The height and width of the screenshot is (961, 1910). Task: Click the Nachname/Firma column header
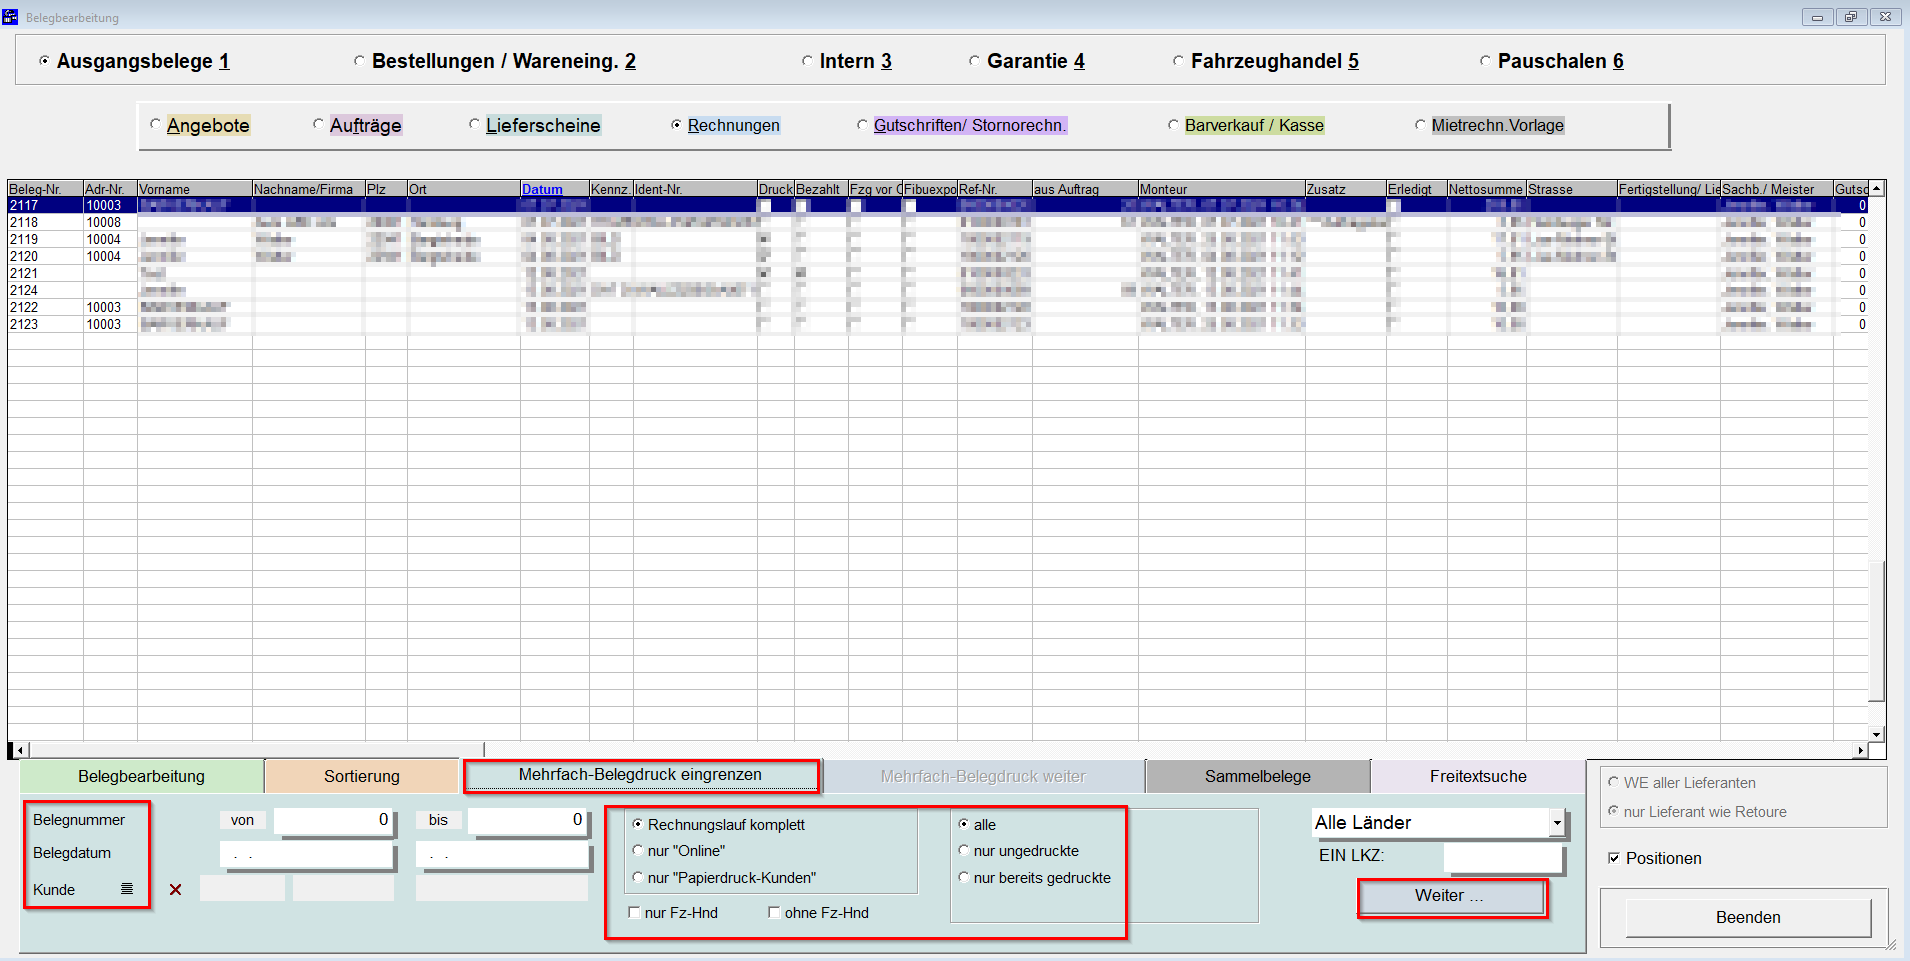pyautogui.click(x=308, y=189)
